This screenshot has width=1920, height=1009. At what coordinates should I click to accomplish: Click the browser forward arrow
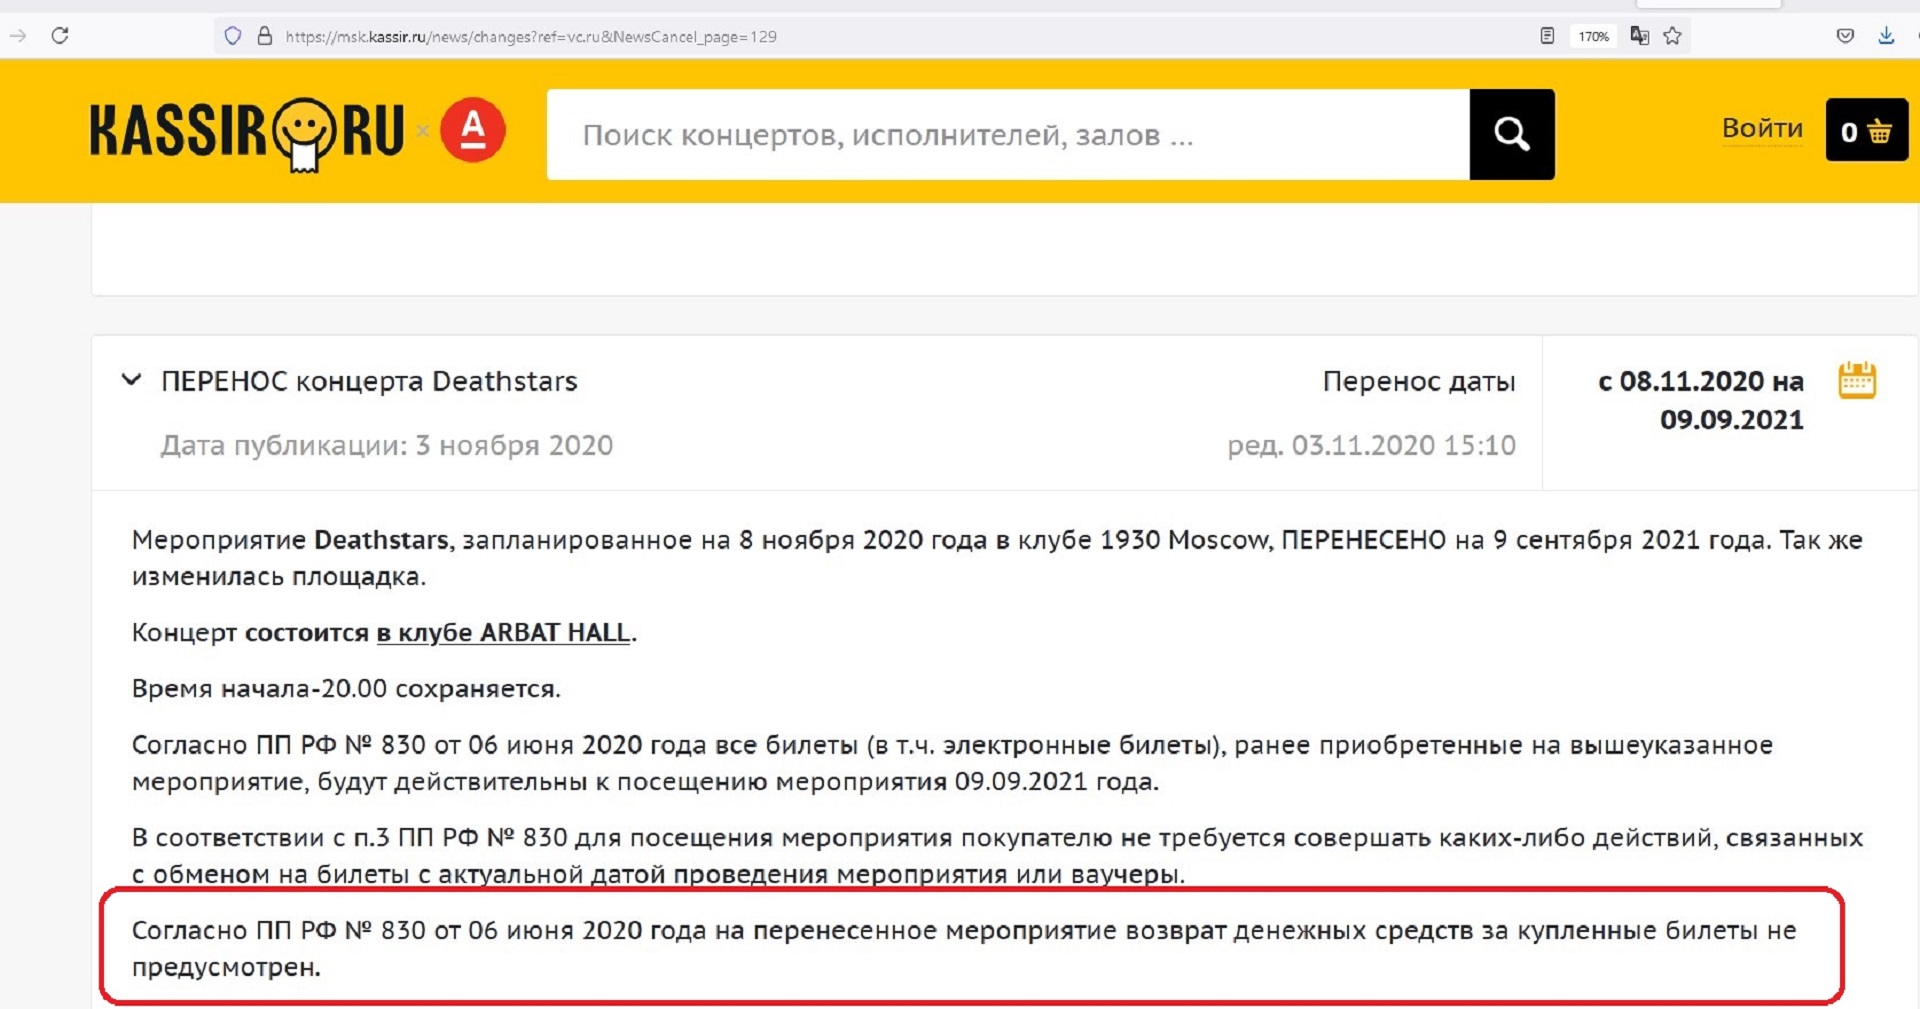click(18, 36)
